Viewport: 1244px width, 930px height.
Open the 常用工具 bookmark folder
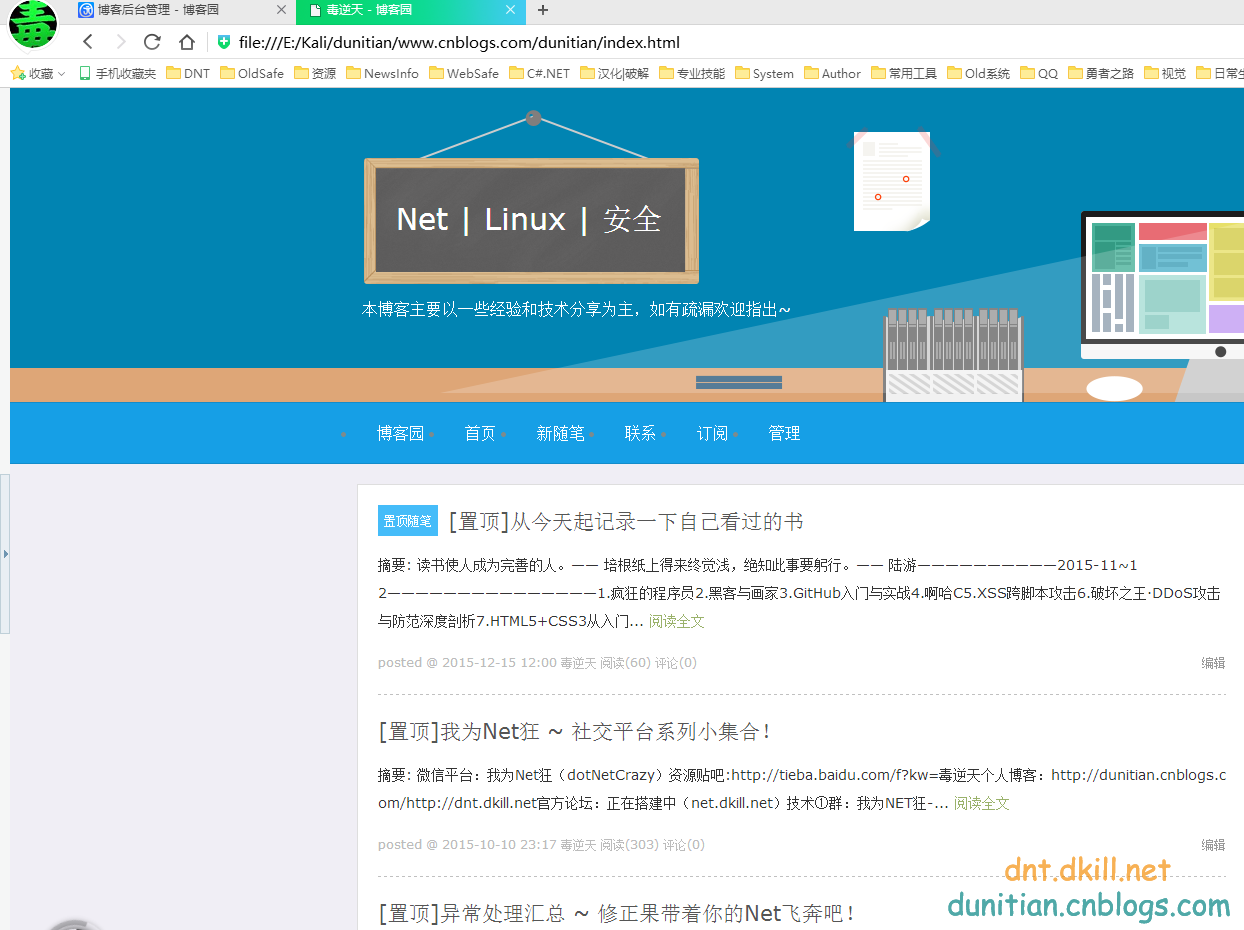[x=904, y=73]
